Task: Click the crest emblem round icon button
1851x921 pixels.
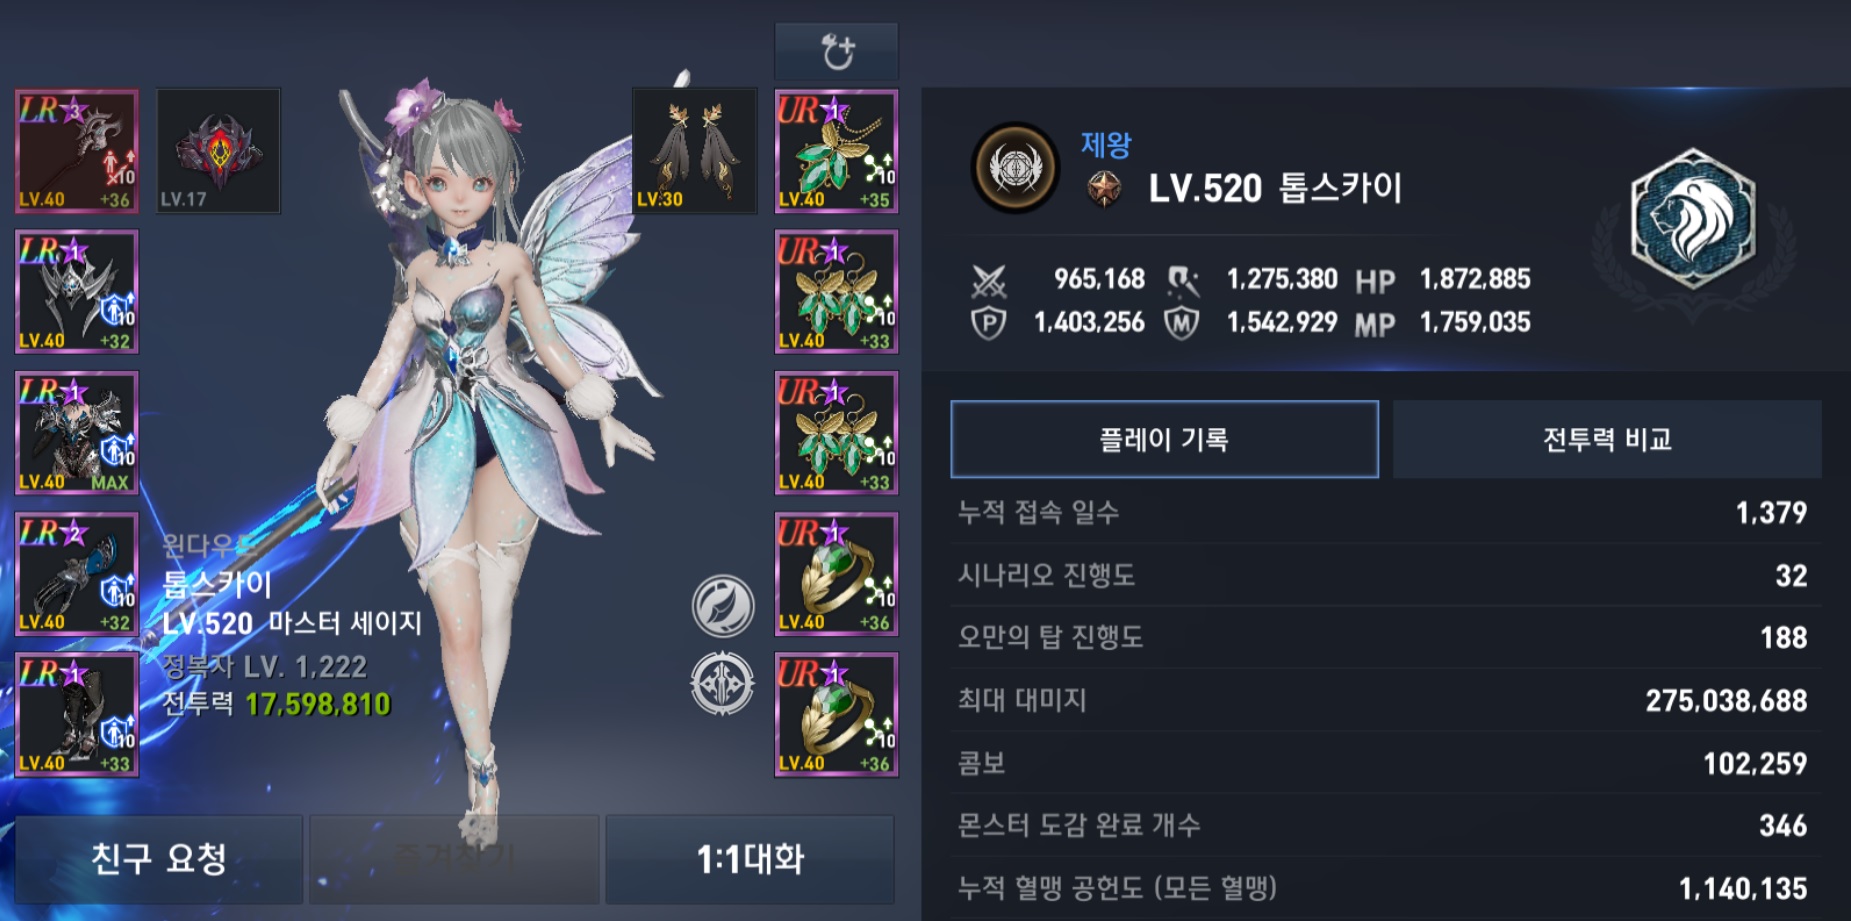Action: tap(723, 684)
